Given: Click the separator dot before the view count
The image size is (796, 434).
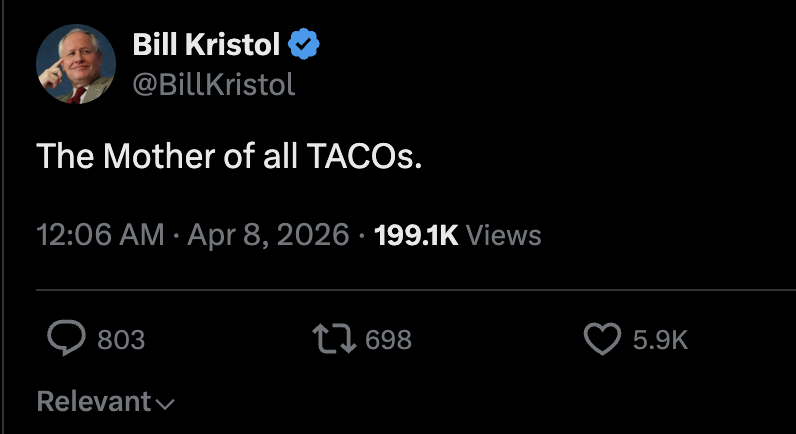Looking at the screenshot, I should pyautogui.click(x=361, y=236).
